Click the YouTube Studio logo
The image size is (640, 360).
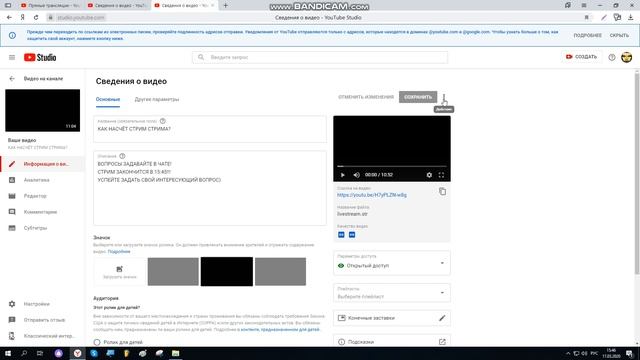click(x=40, y=58)
